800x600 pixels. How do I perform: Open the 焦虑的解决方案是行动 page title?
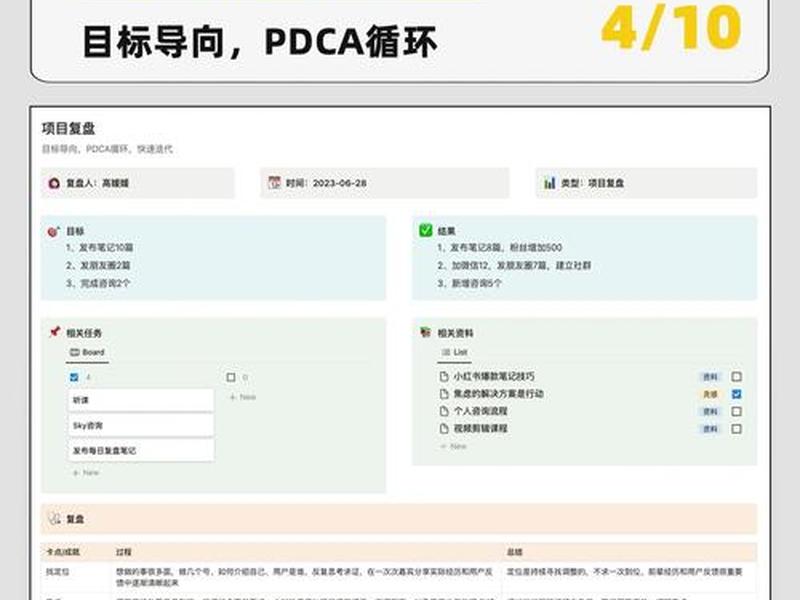(x=498, y=394)
